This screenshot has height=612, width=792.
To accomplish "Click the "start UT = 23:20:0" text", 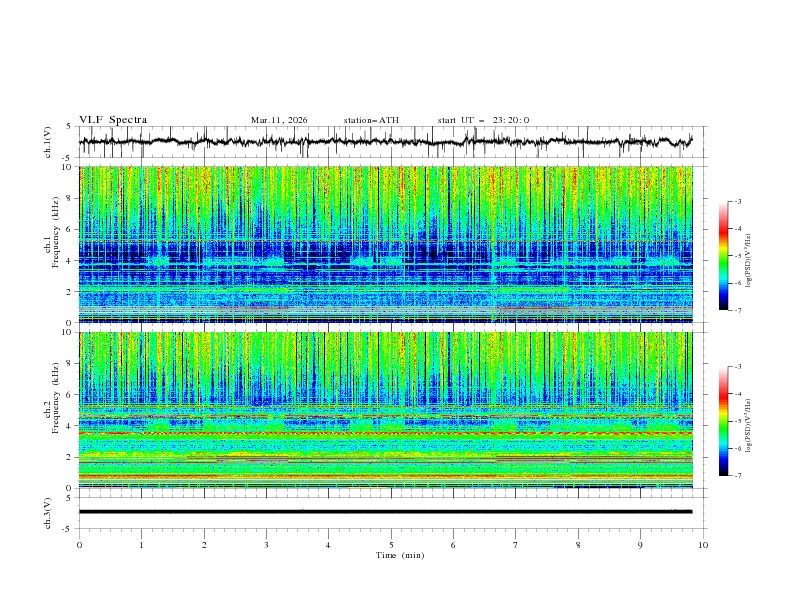I will click(x=483, y=120).
